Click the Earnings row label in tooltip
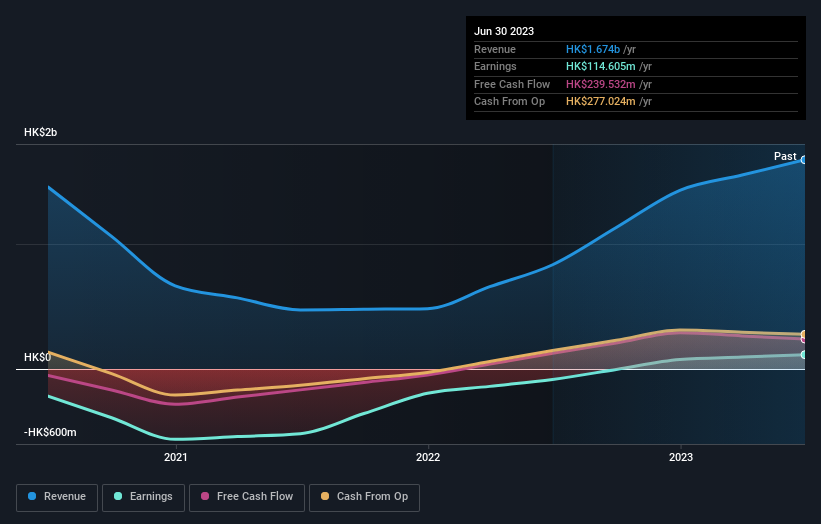Image resolution: width=821 pixels, height=524 pixels. 495,66
